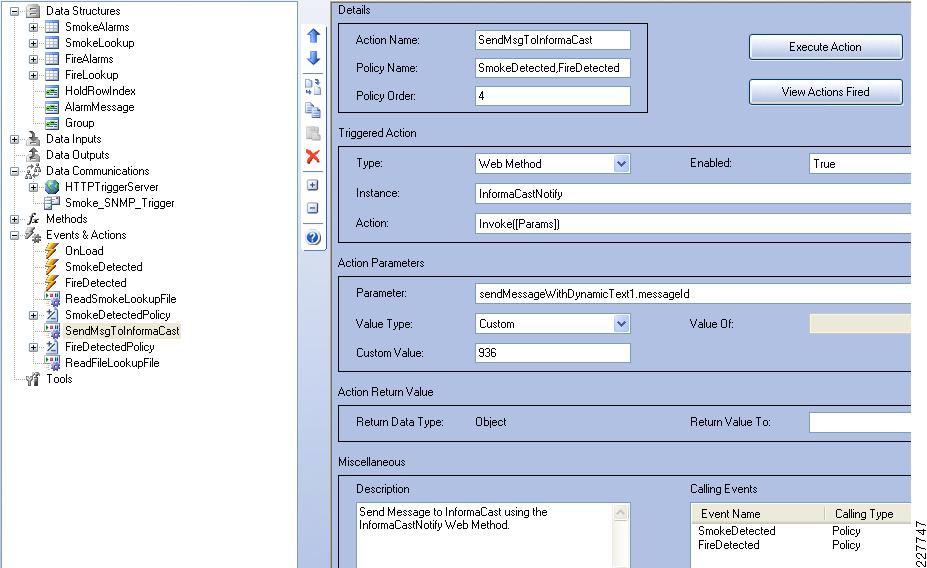Expand the Methods node
This screenshot has width=927, height=568.
point(15,219)
